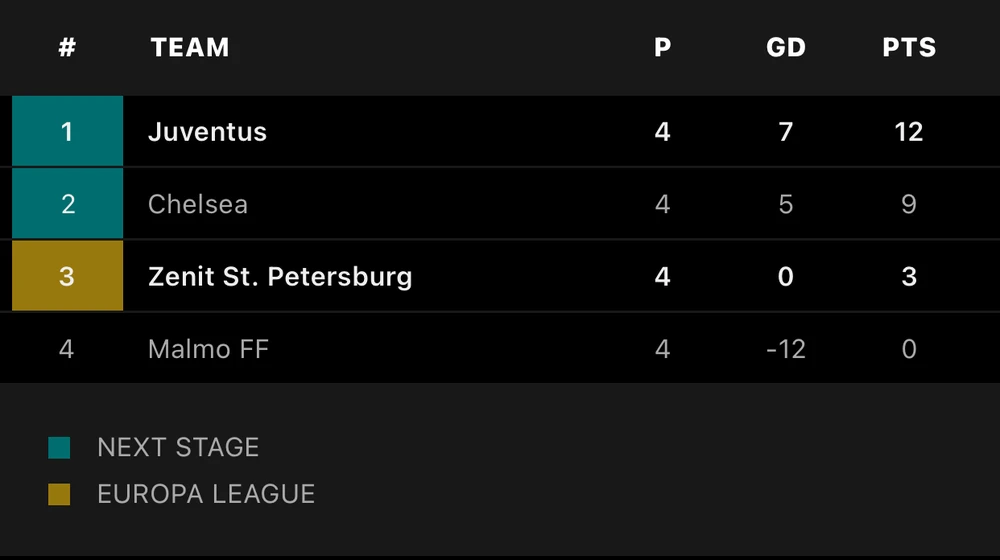Click the gold Europa League legend square

coord(59,494)
